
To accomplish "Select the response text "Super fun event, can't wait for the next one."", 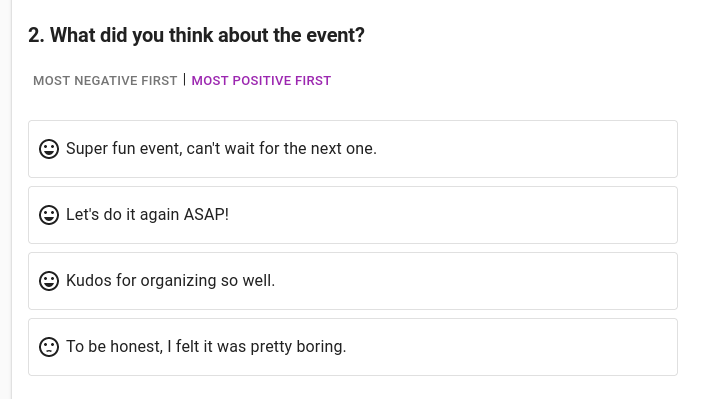I will [222, 149].
